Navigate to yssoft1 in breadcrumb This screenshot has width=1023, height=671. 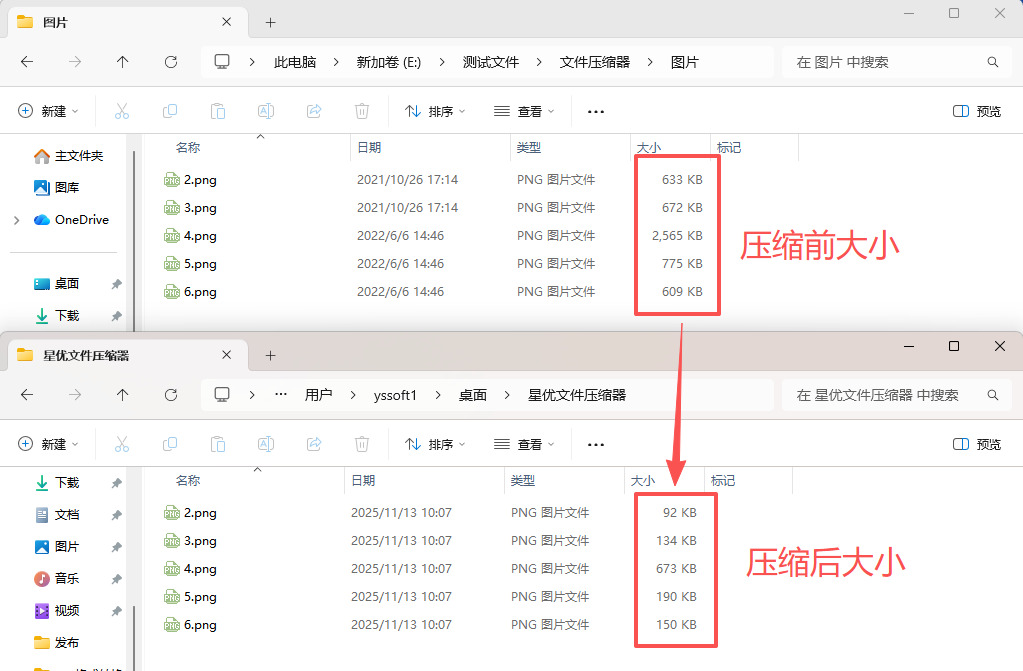[395, 395]
